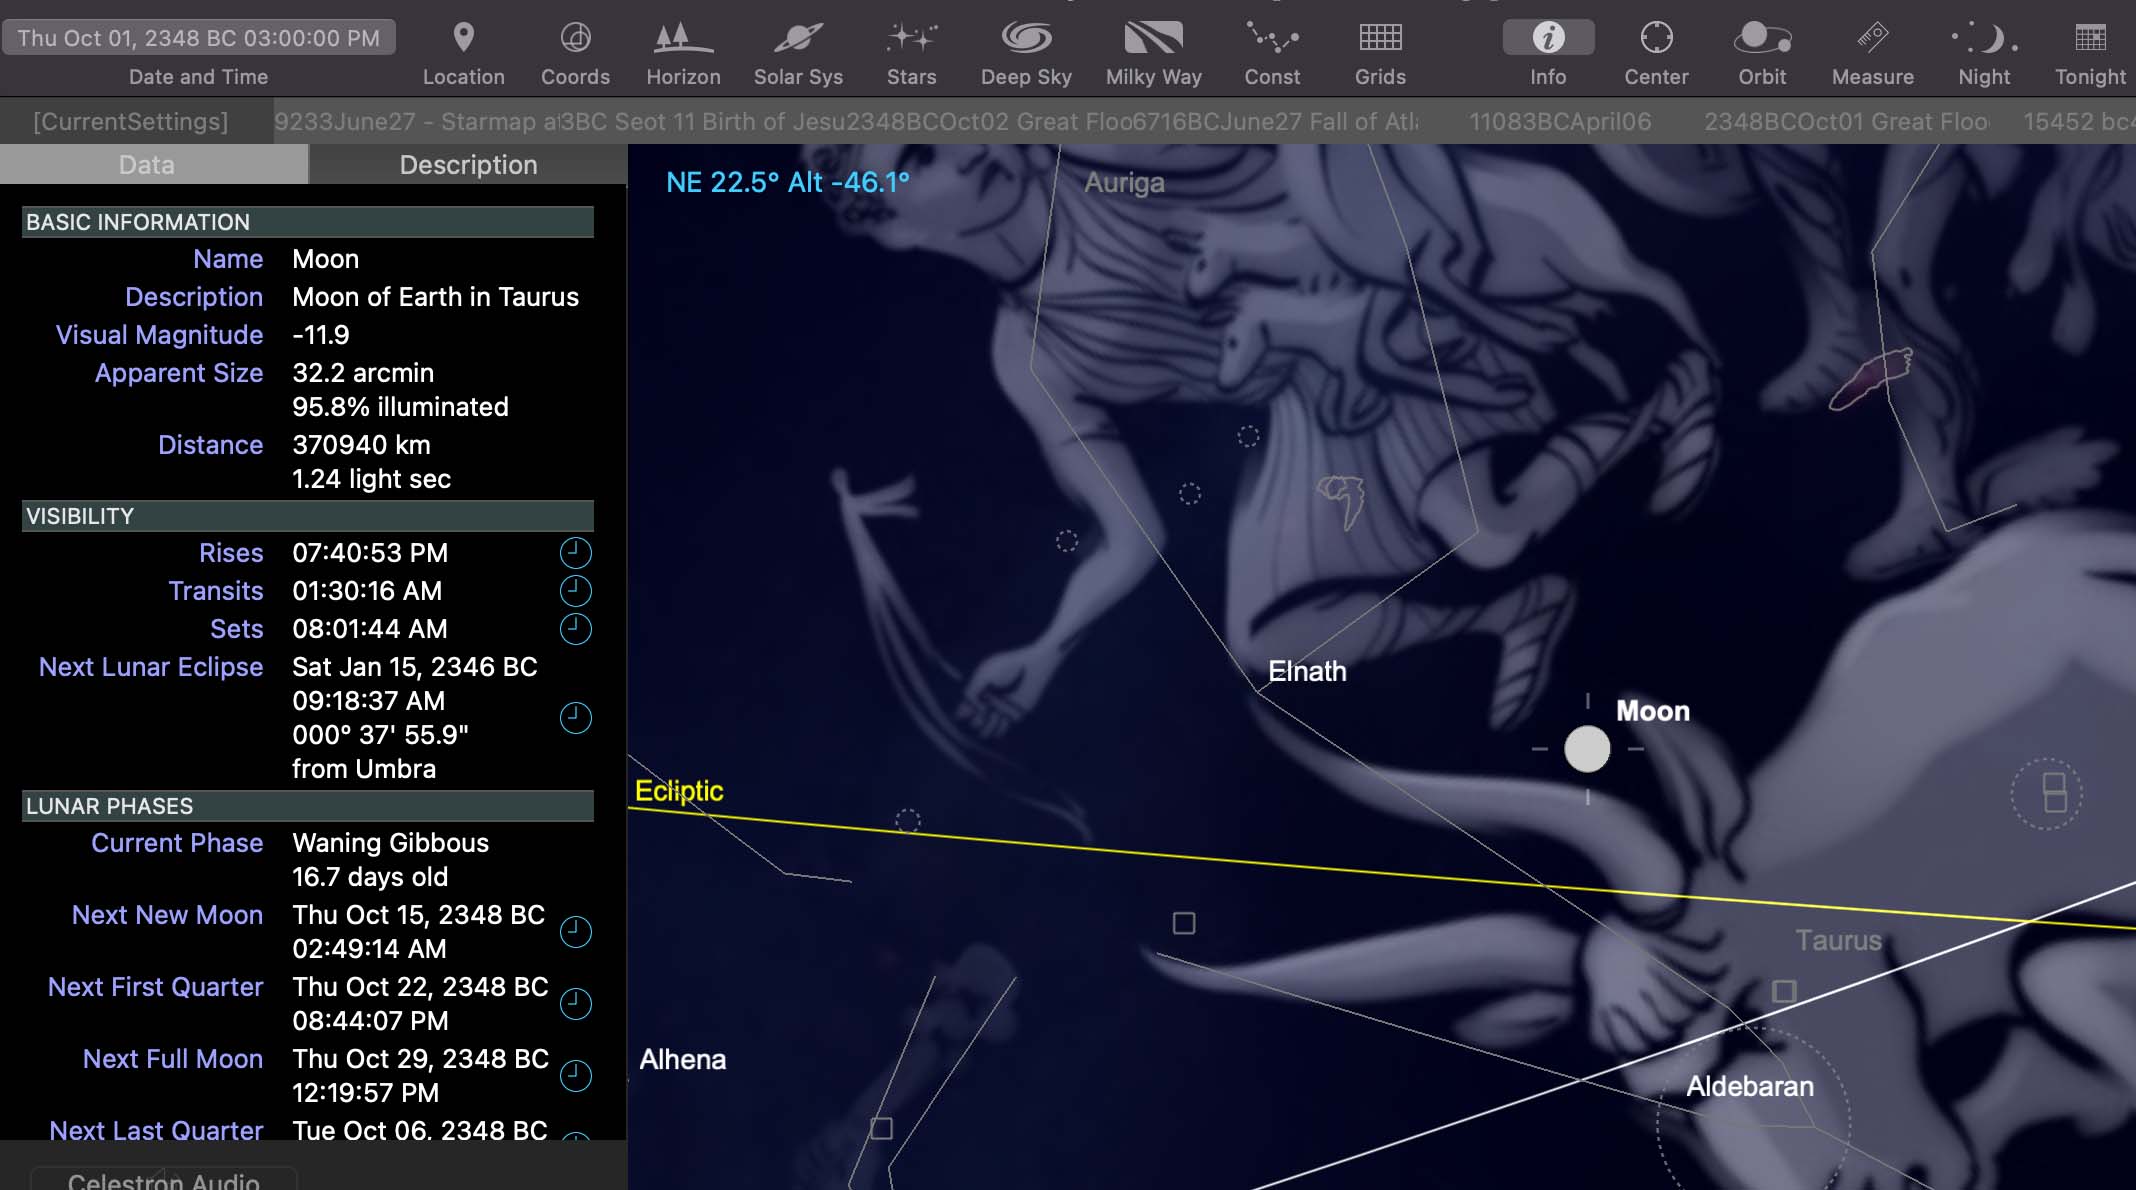Image resolution: width=2136 pixels, height=1190 pixels.
Task: Set time to Moon rise time
Action: pos(575,553)
